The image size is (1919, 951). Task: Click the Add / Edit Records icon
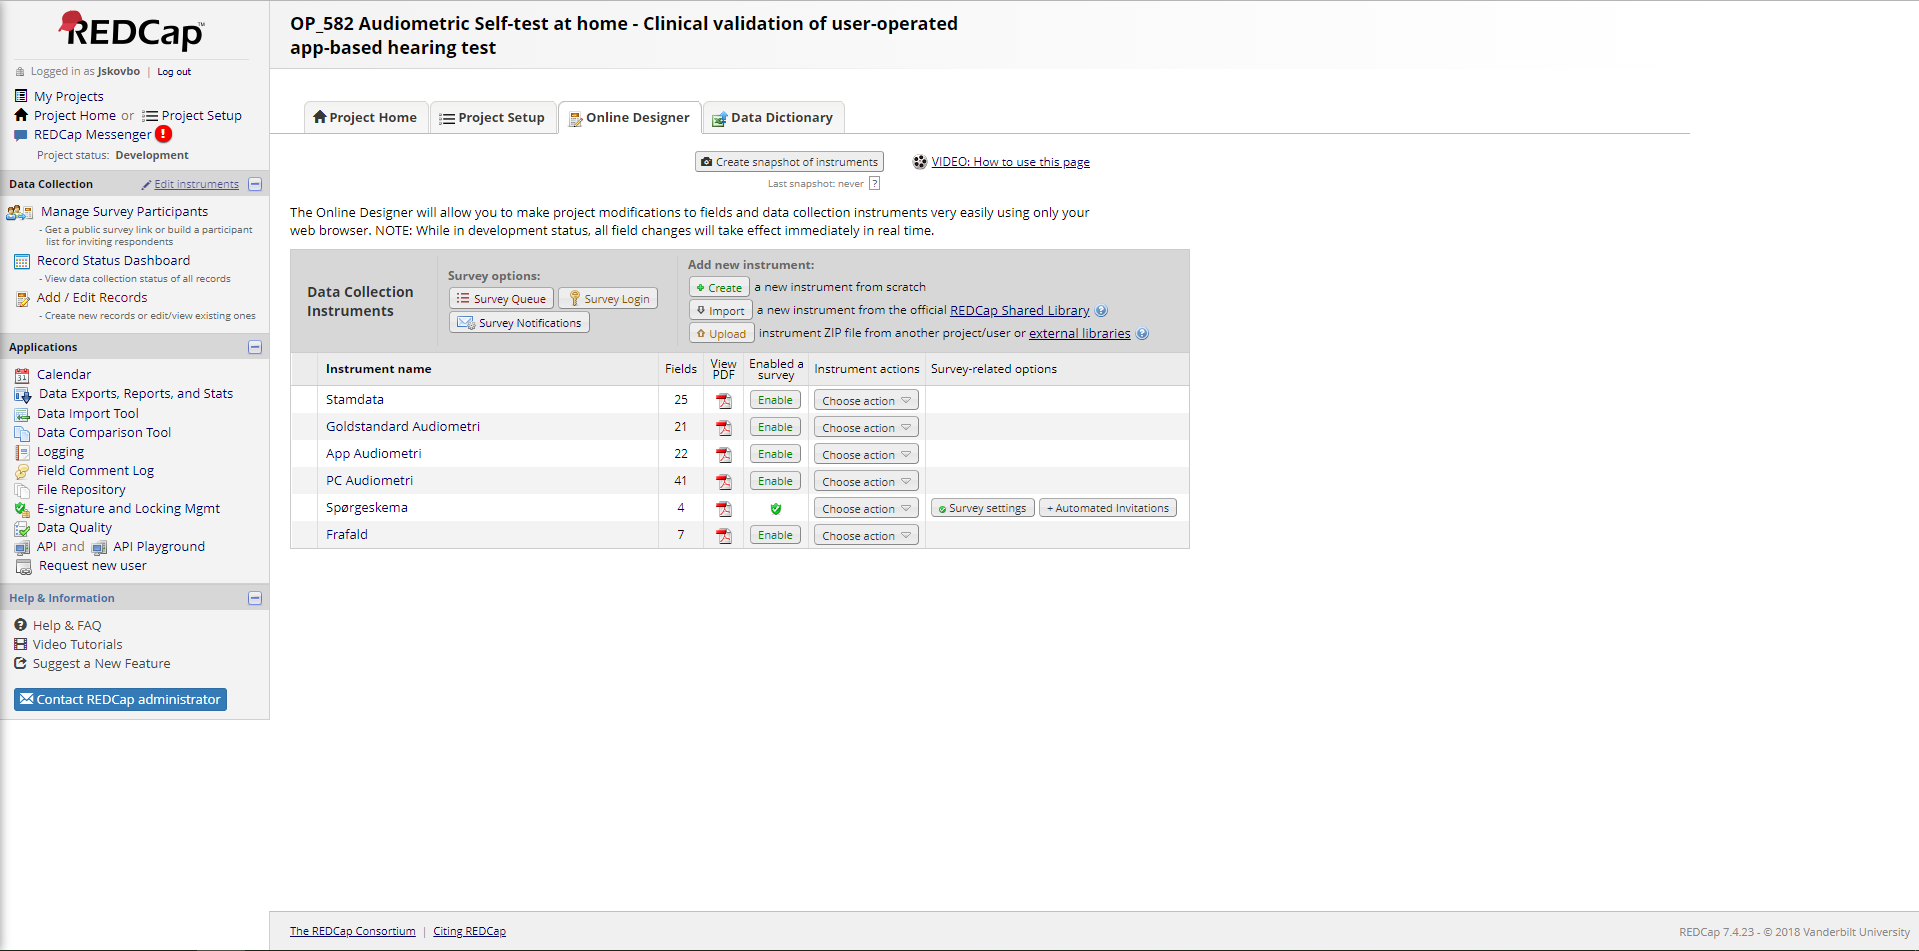coord(23,298)
